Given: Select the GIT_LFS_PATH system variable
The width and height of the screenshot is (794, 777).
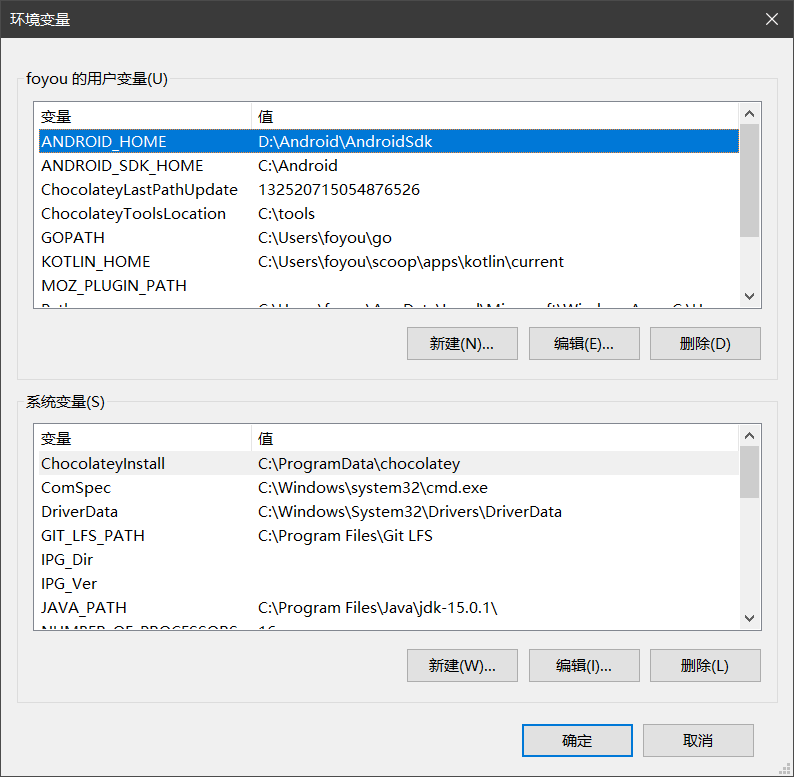Looking at the screenshot, I should 93,536.
